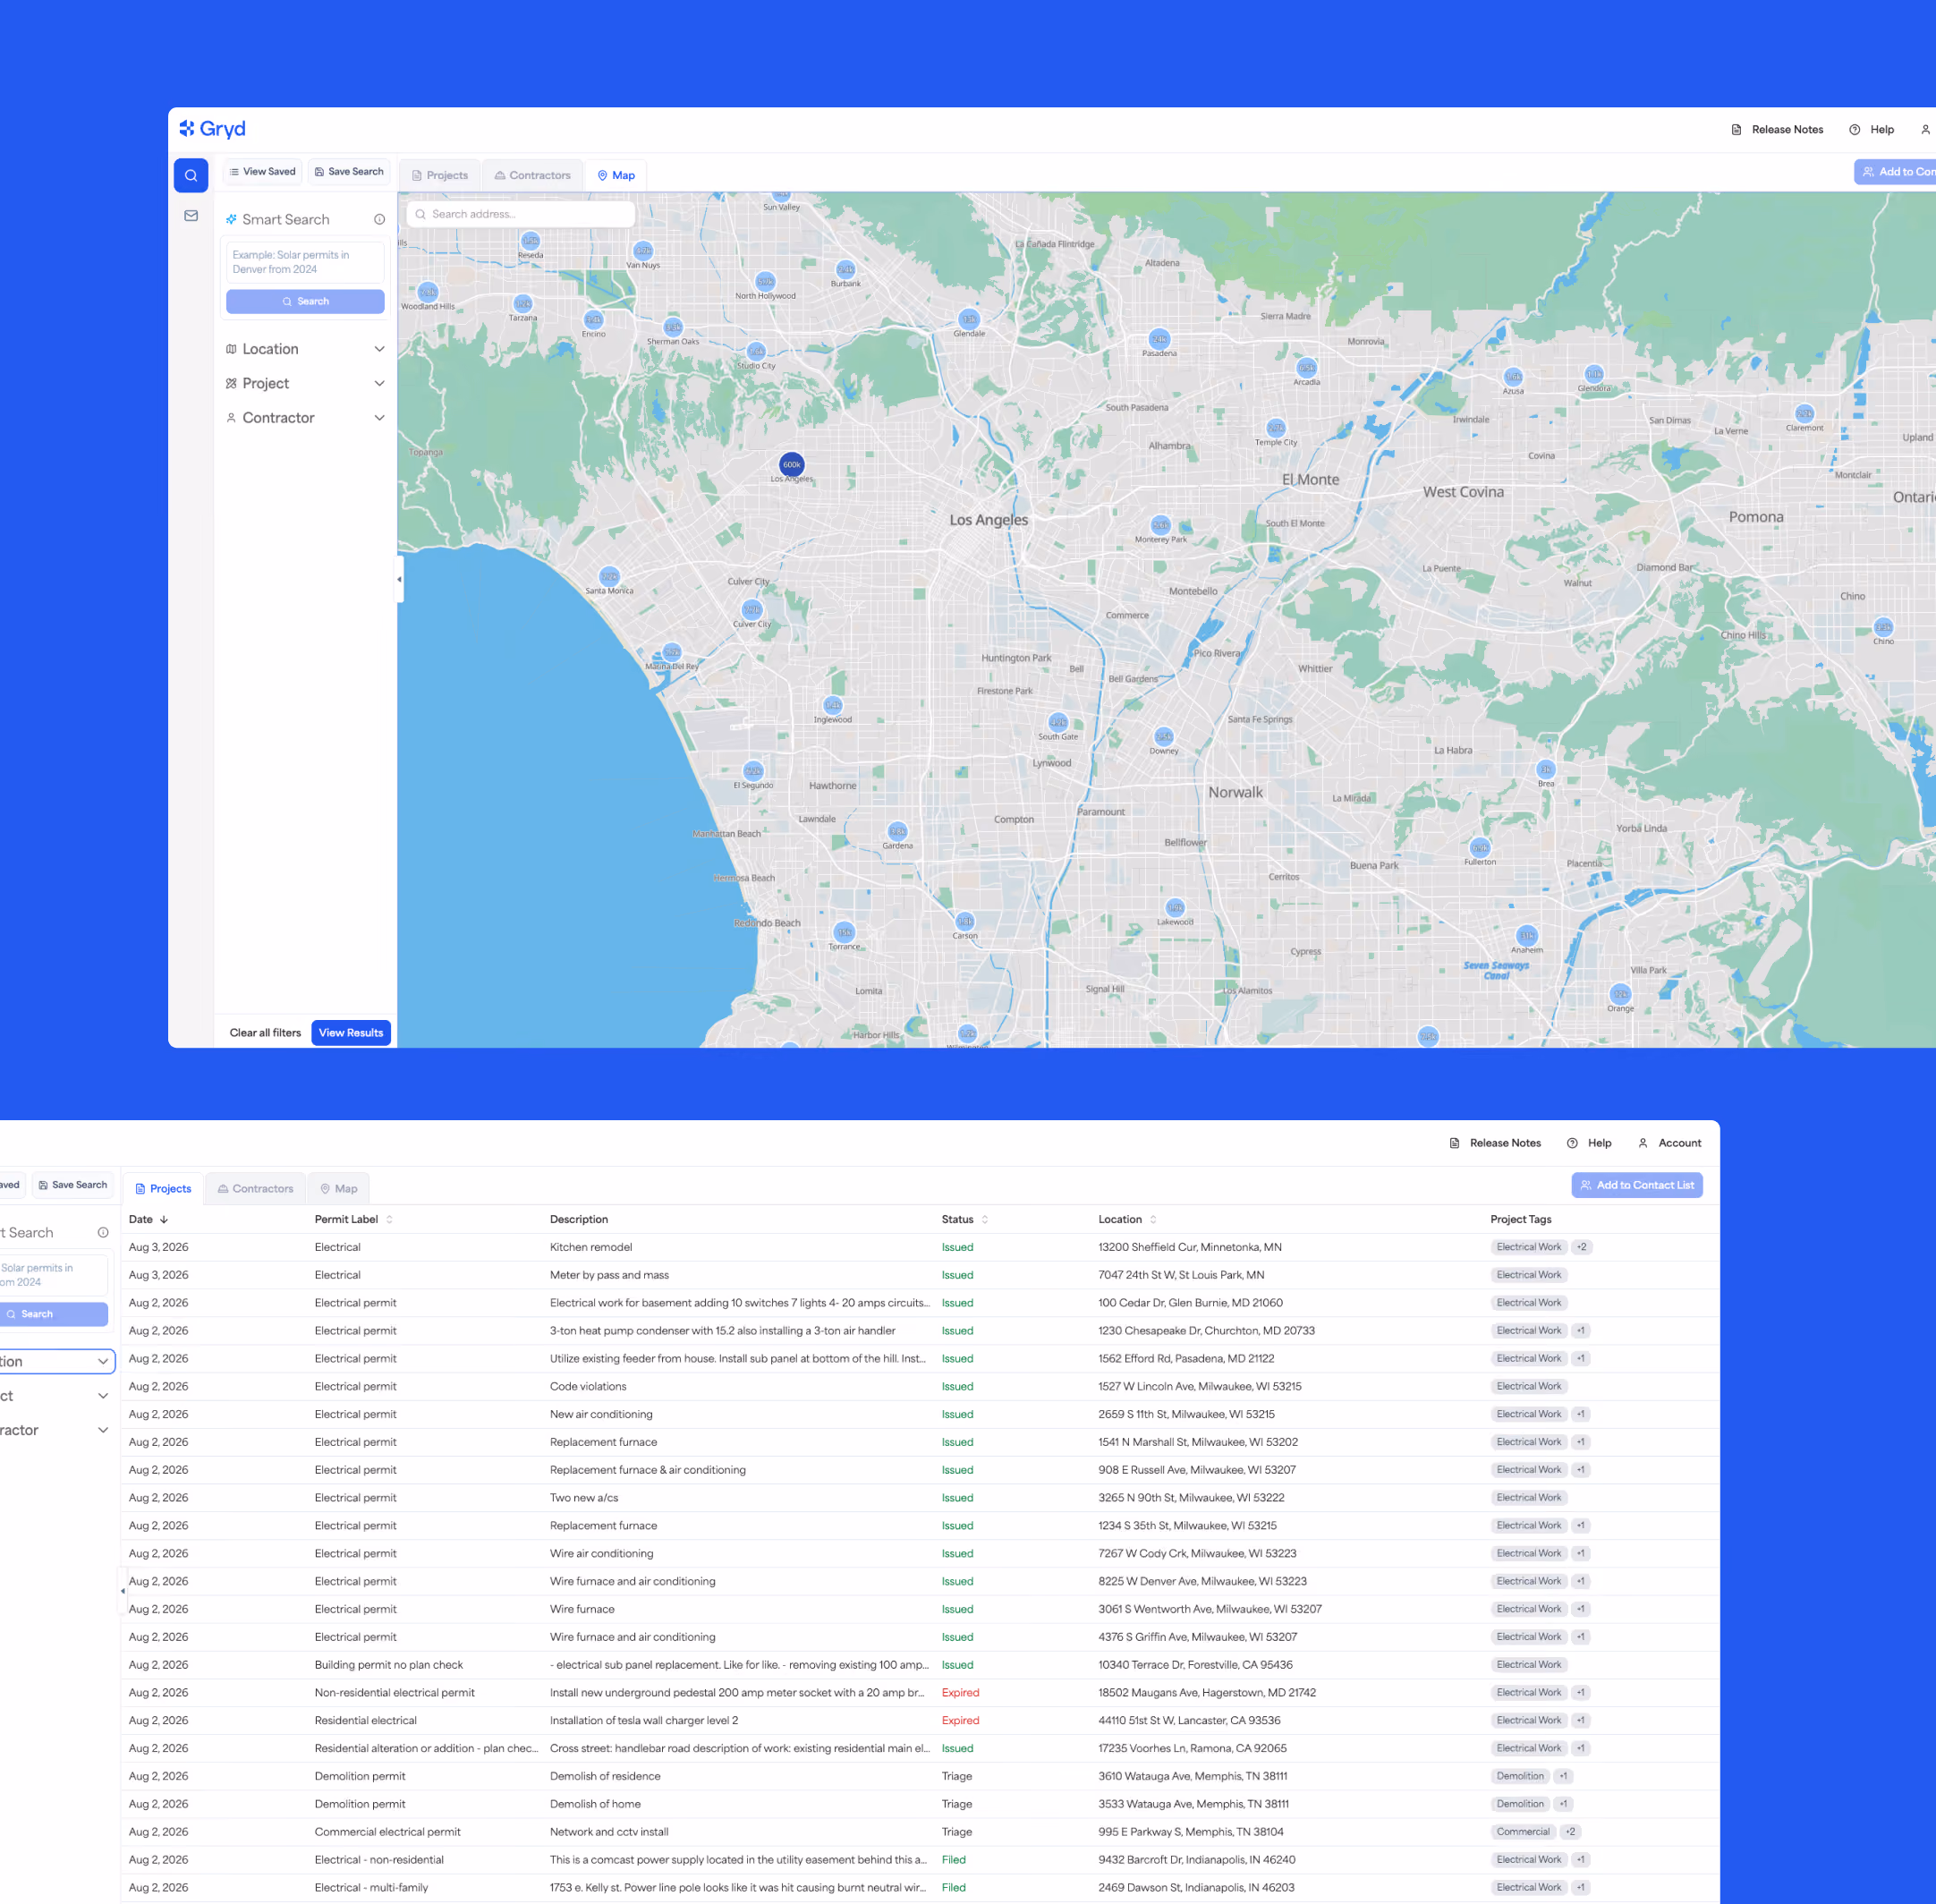The height and width of the screenshot is (1904, 1936).
Task: Click the +2 tag on the Minnetonka row
Action: (x=1582, y=1247)
